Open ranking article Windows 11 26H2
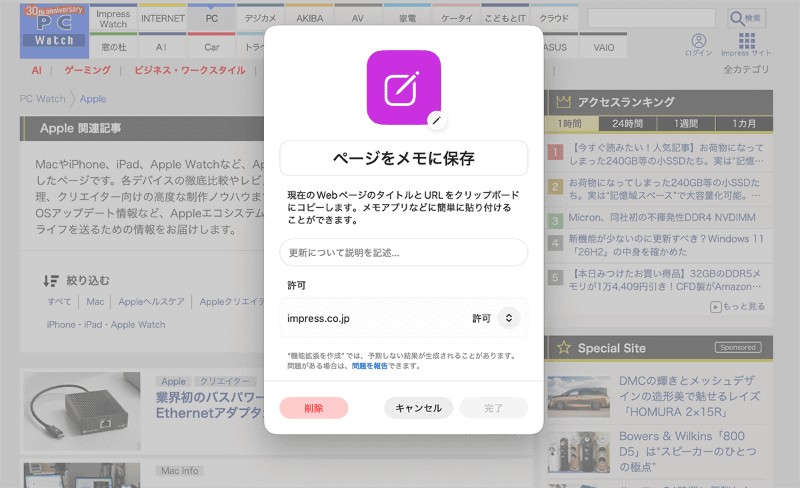Screen dimensions: 800x488 666,245
